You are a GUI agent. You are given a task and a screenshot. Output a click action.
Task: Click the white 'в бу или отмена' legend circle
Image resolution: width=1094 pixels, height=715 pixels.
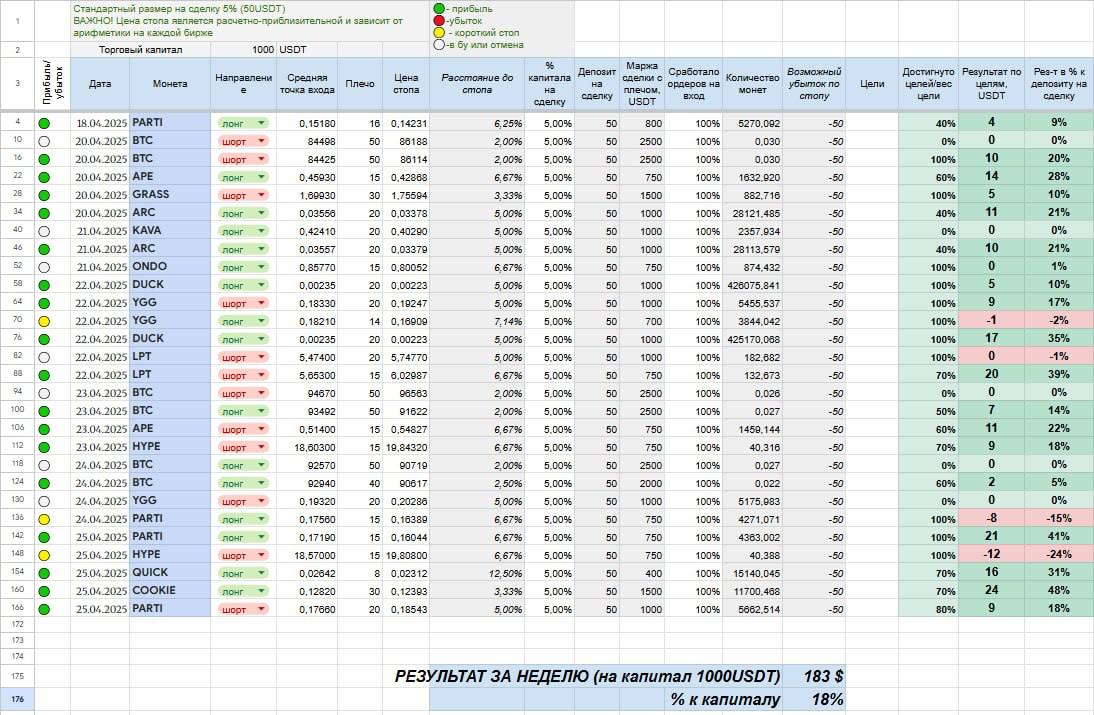coord(437,45)
